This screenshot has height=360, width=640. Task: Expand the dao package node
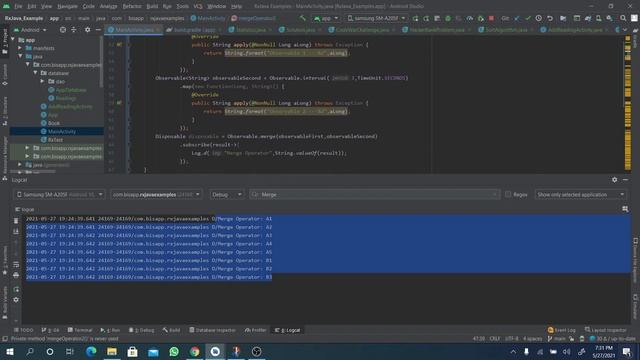click(42, 82)
